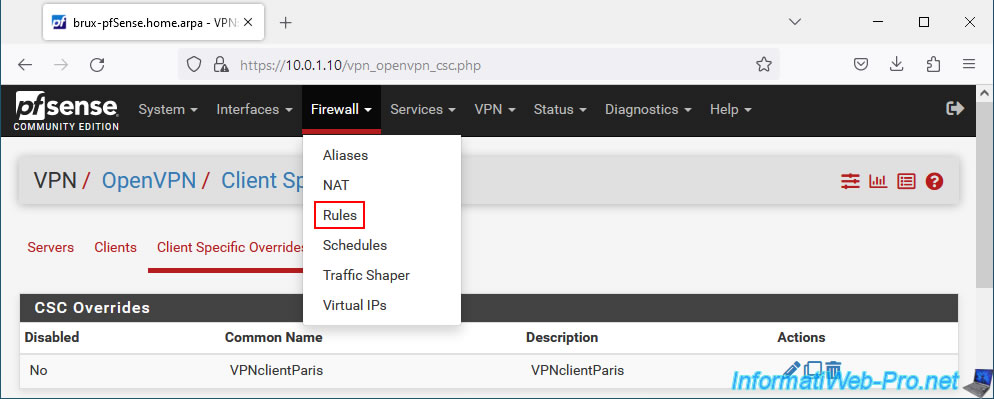994x399 pixels.
Task: Click the VPNclientParis common name cell
Action: coord(276,370)
